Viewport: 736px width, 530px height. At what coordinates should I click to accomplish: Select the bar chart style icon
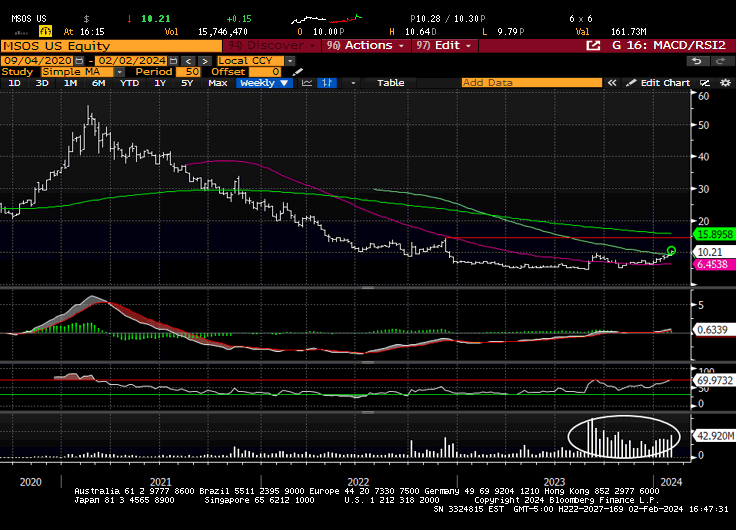pos(327,83)
